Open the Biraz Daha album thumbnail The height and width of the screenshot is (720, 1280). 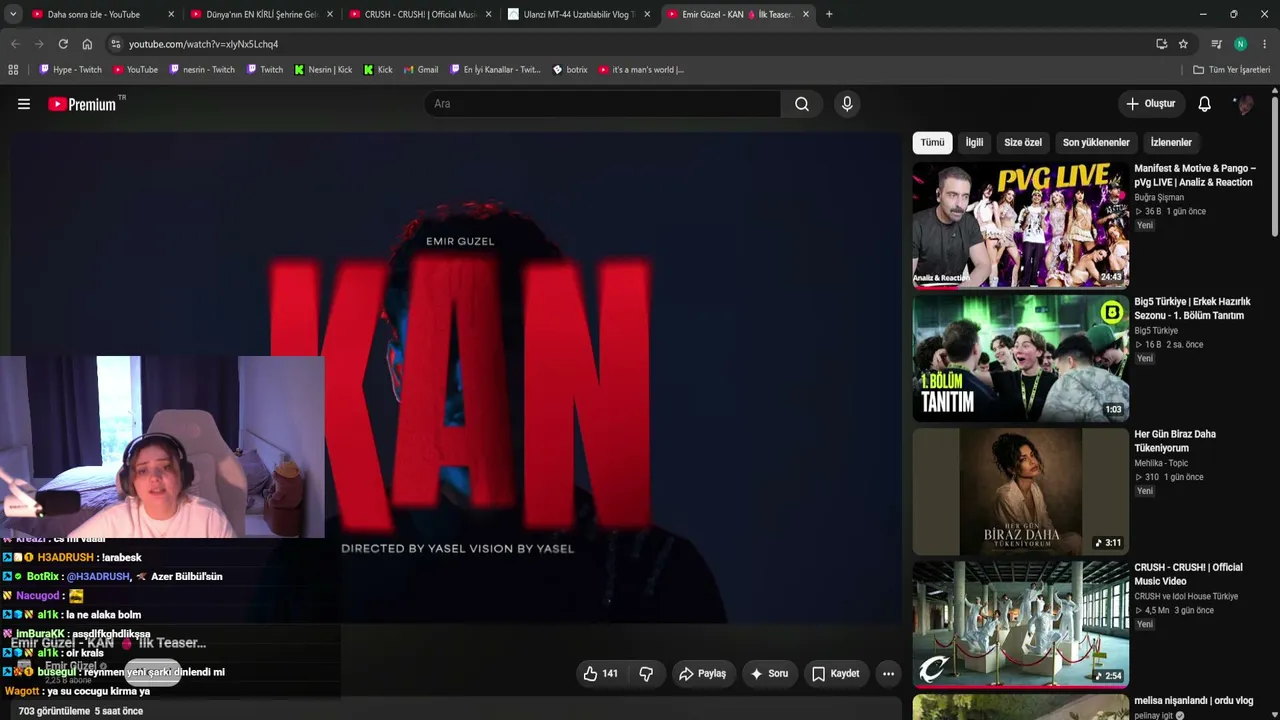[x=1021, y=491]
